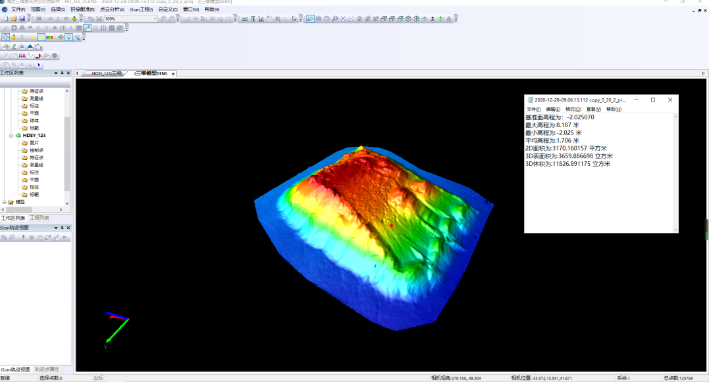This screenshot has height=385, width=709.
Task: Click the black stick-figure icon in view toolbar
Action: point(433,19)
